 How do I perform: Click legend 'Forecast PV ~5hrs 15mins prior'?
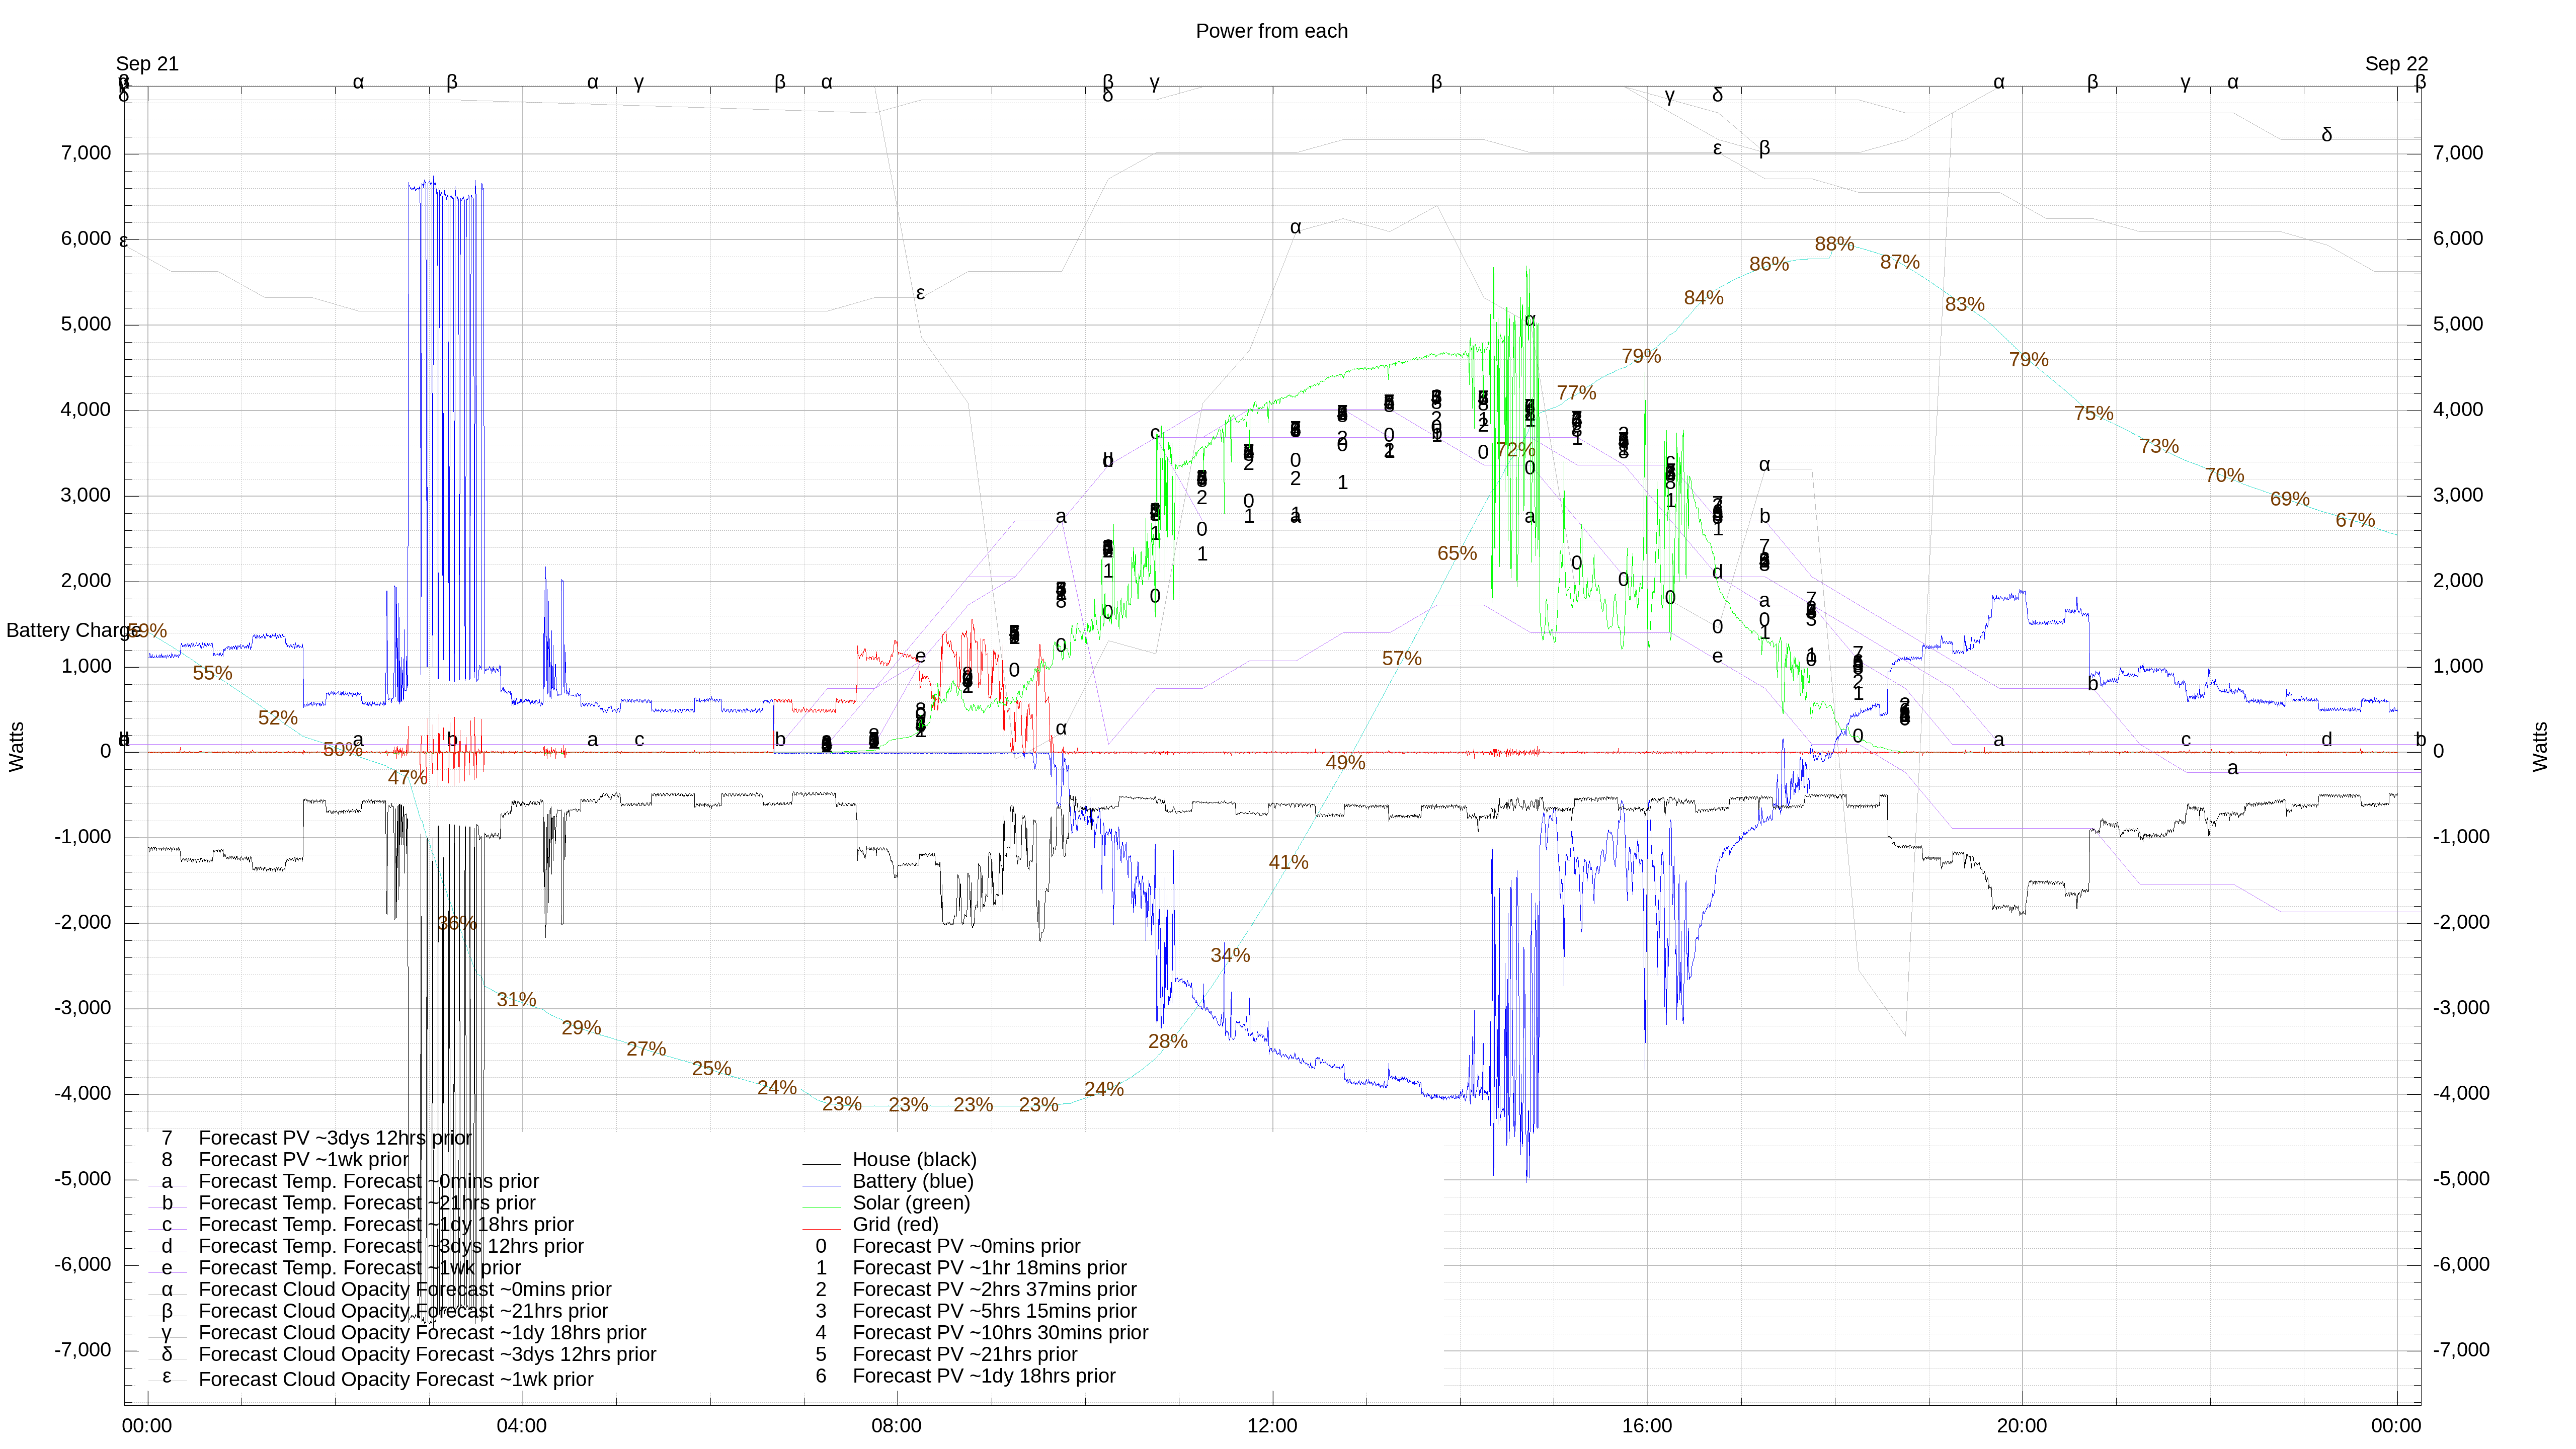[x=994, y=1311]
